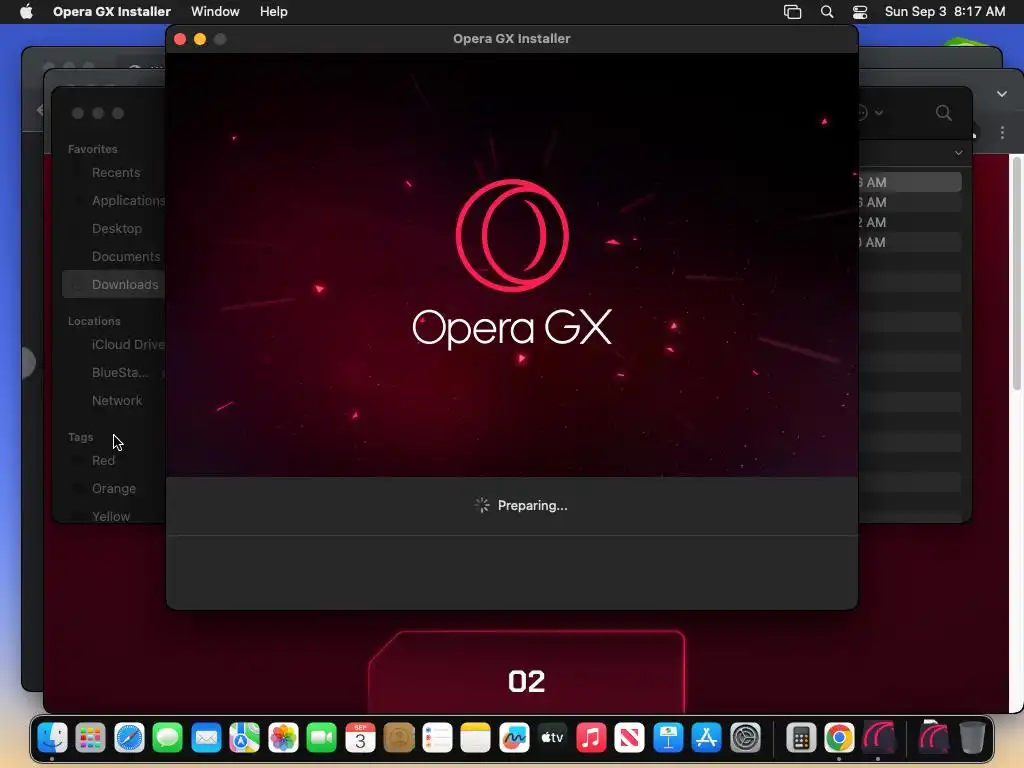Select the Red tag in Finder

click(x=103, y=460)
